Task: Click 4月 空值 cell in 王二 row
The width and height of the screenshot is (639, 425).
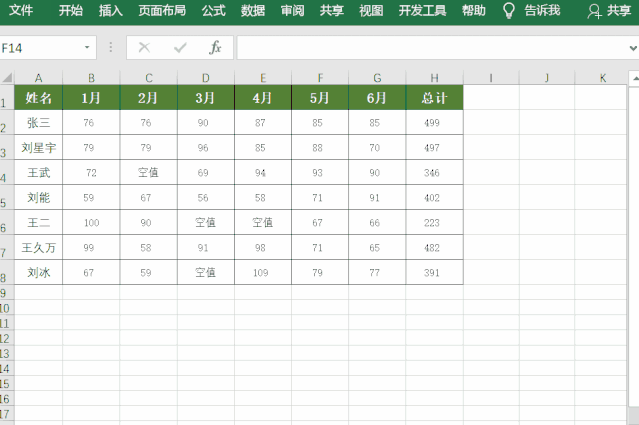Action: point(263,222)
